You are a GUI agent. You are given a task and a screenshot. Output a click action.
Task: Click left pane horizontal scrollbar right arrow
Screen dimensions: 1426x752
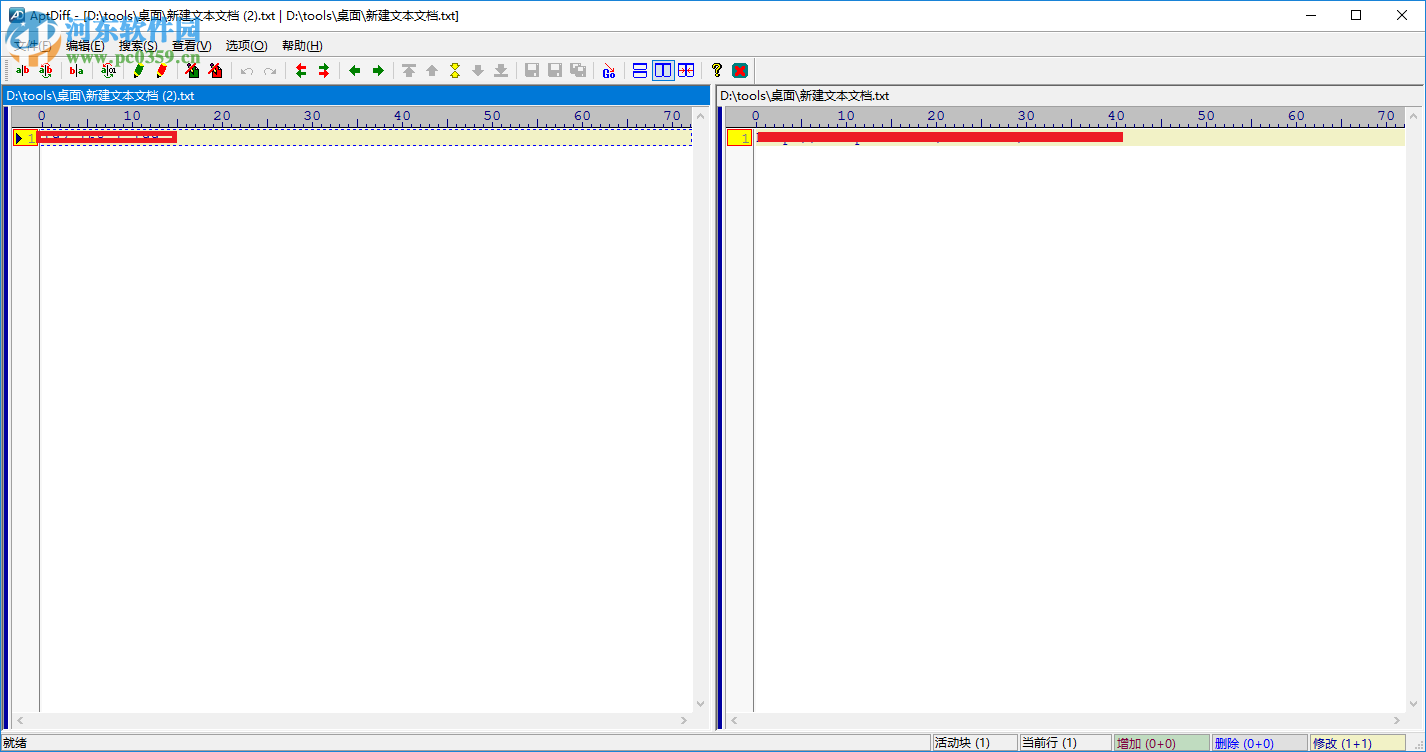click(x=685, y=720)
